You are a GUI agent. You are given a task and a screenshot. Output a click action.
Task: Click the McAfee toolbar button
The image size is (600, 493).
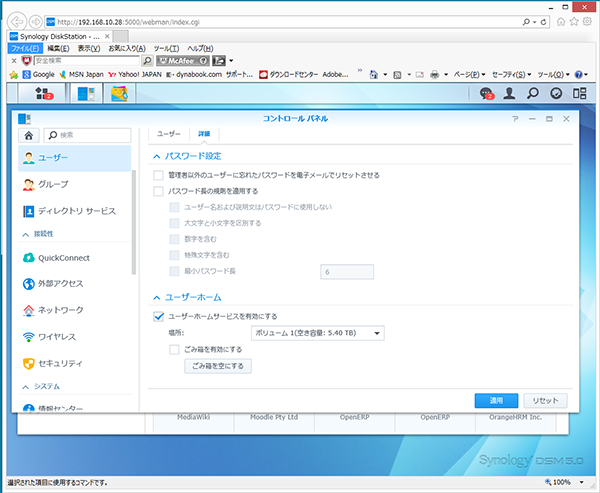[183, 60]
